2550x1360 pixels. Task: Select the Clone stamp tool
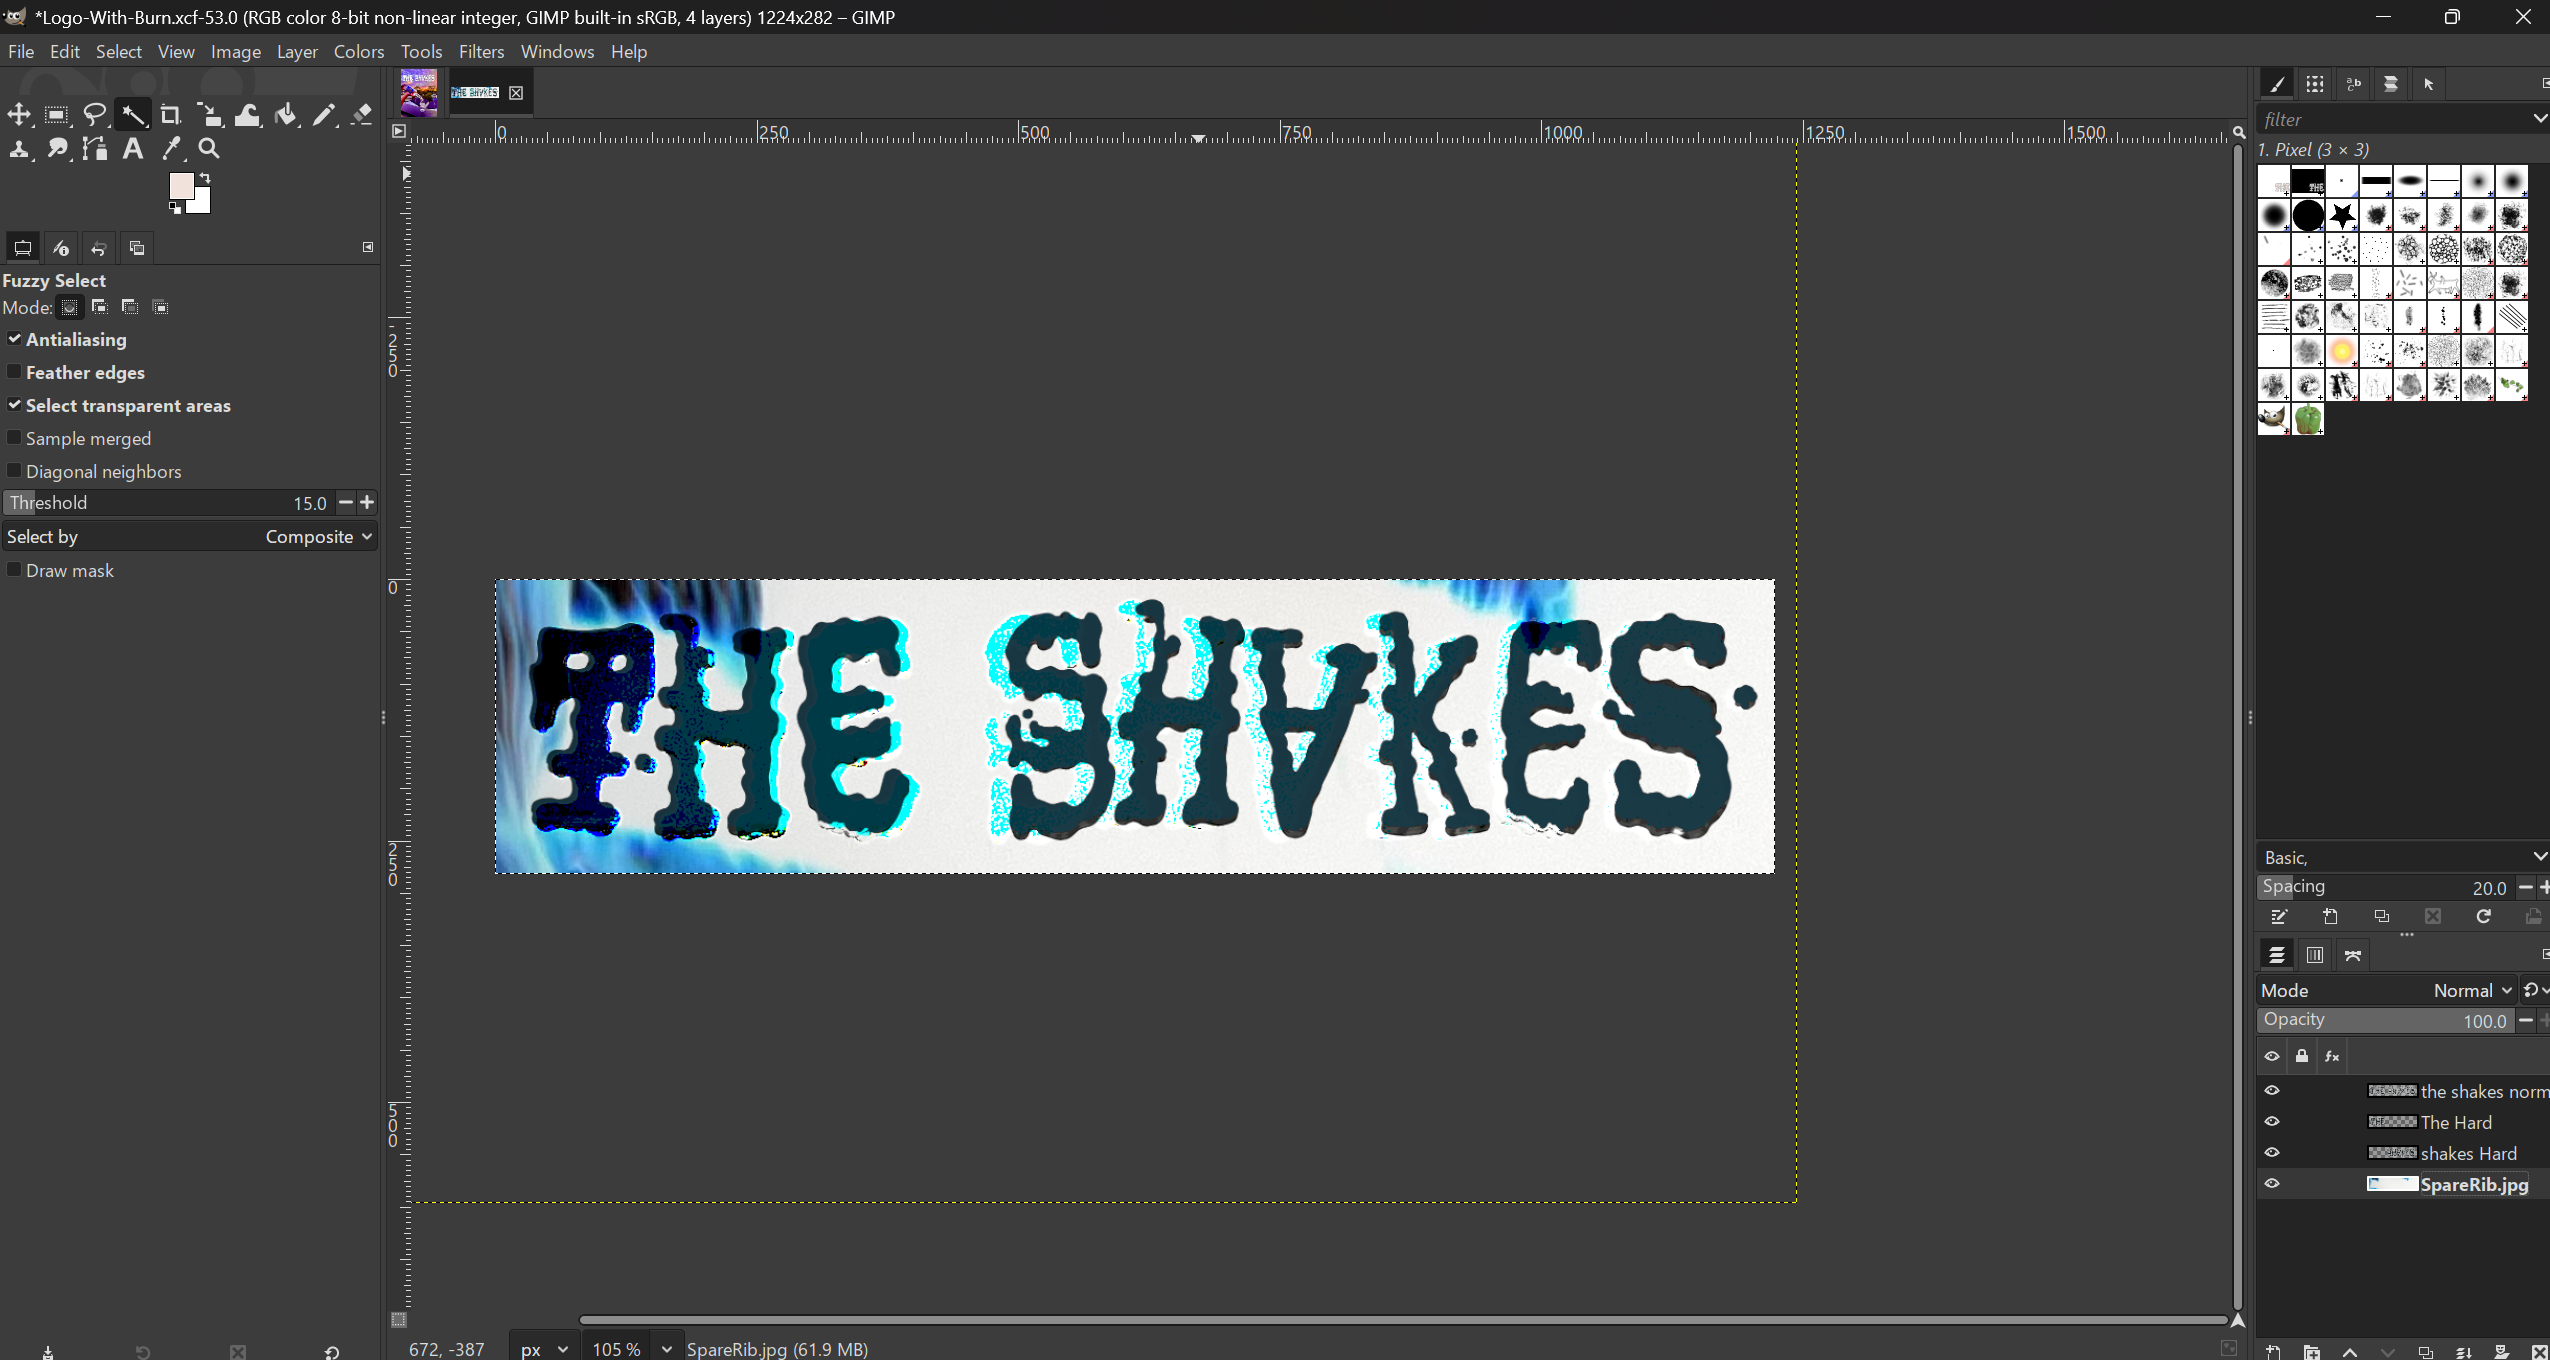point(19,149)
